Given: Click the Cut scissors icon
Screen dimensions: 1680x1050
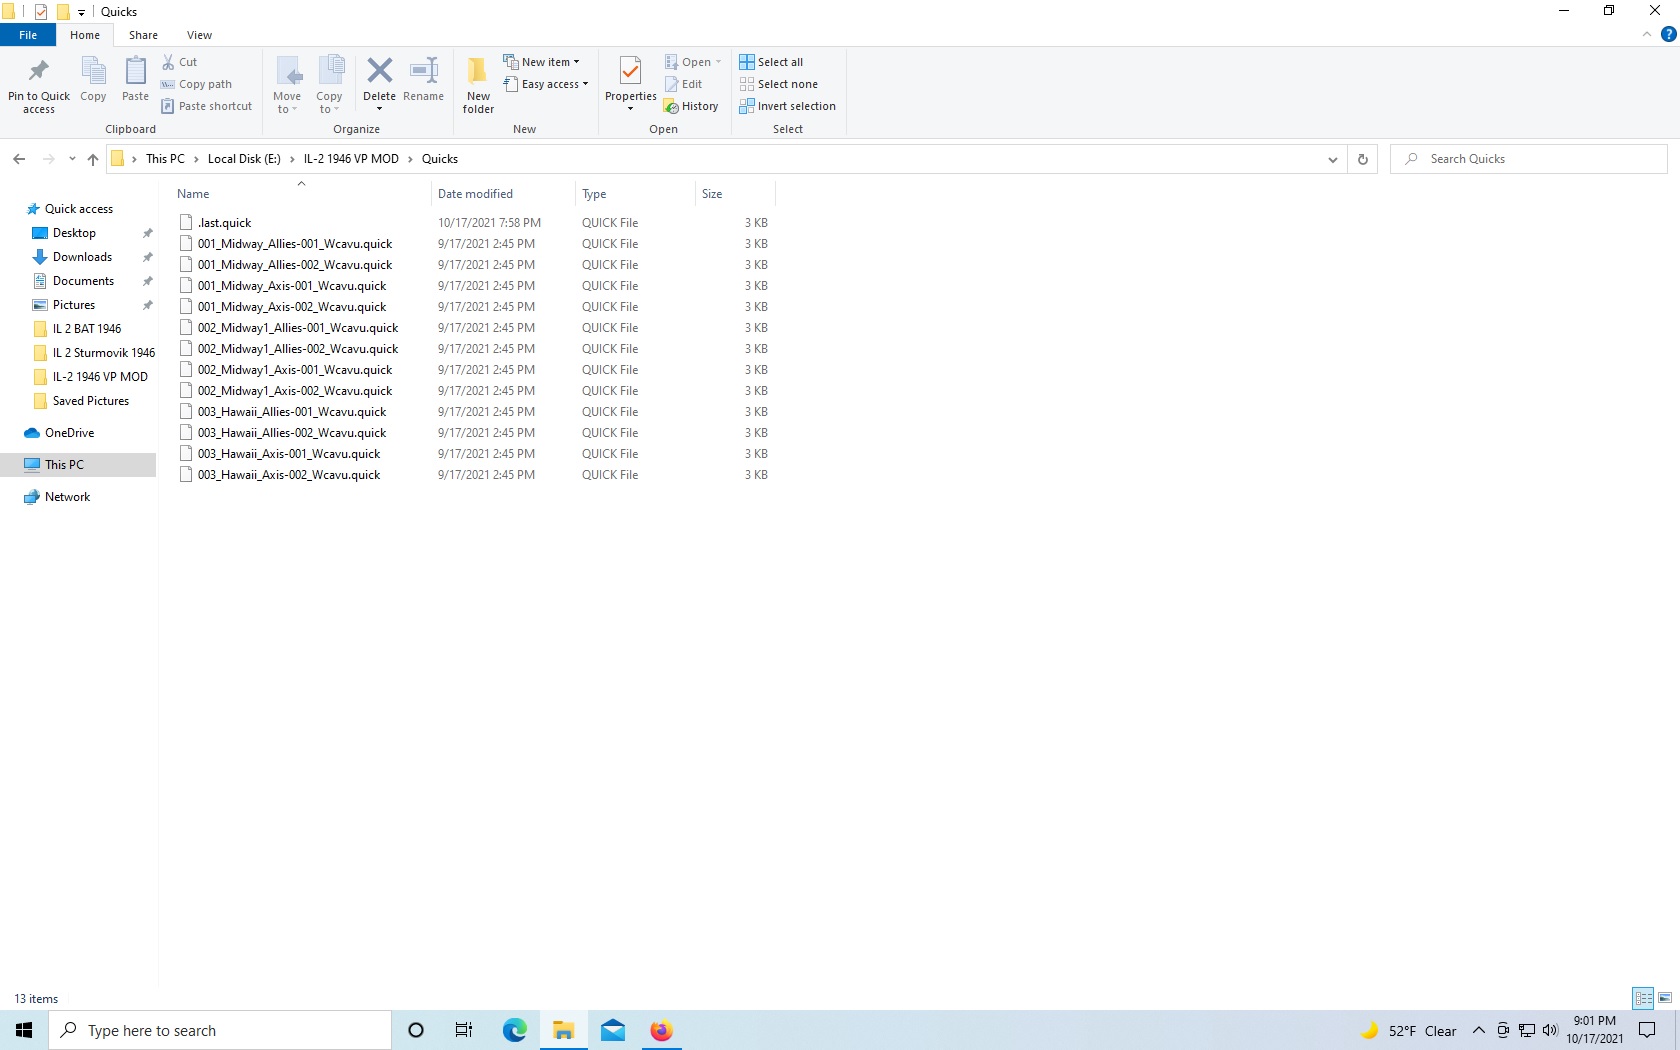Looking at the screenshot, I should [x=169, y=62].
